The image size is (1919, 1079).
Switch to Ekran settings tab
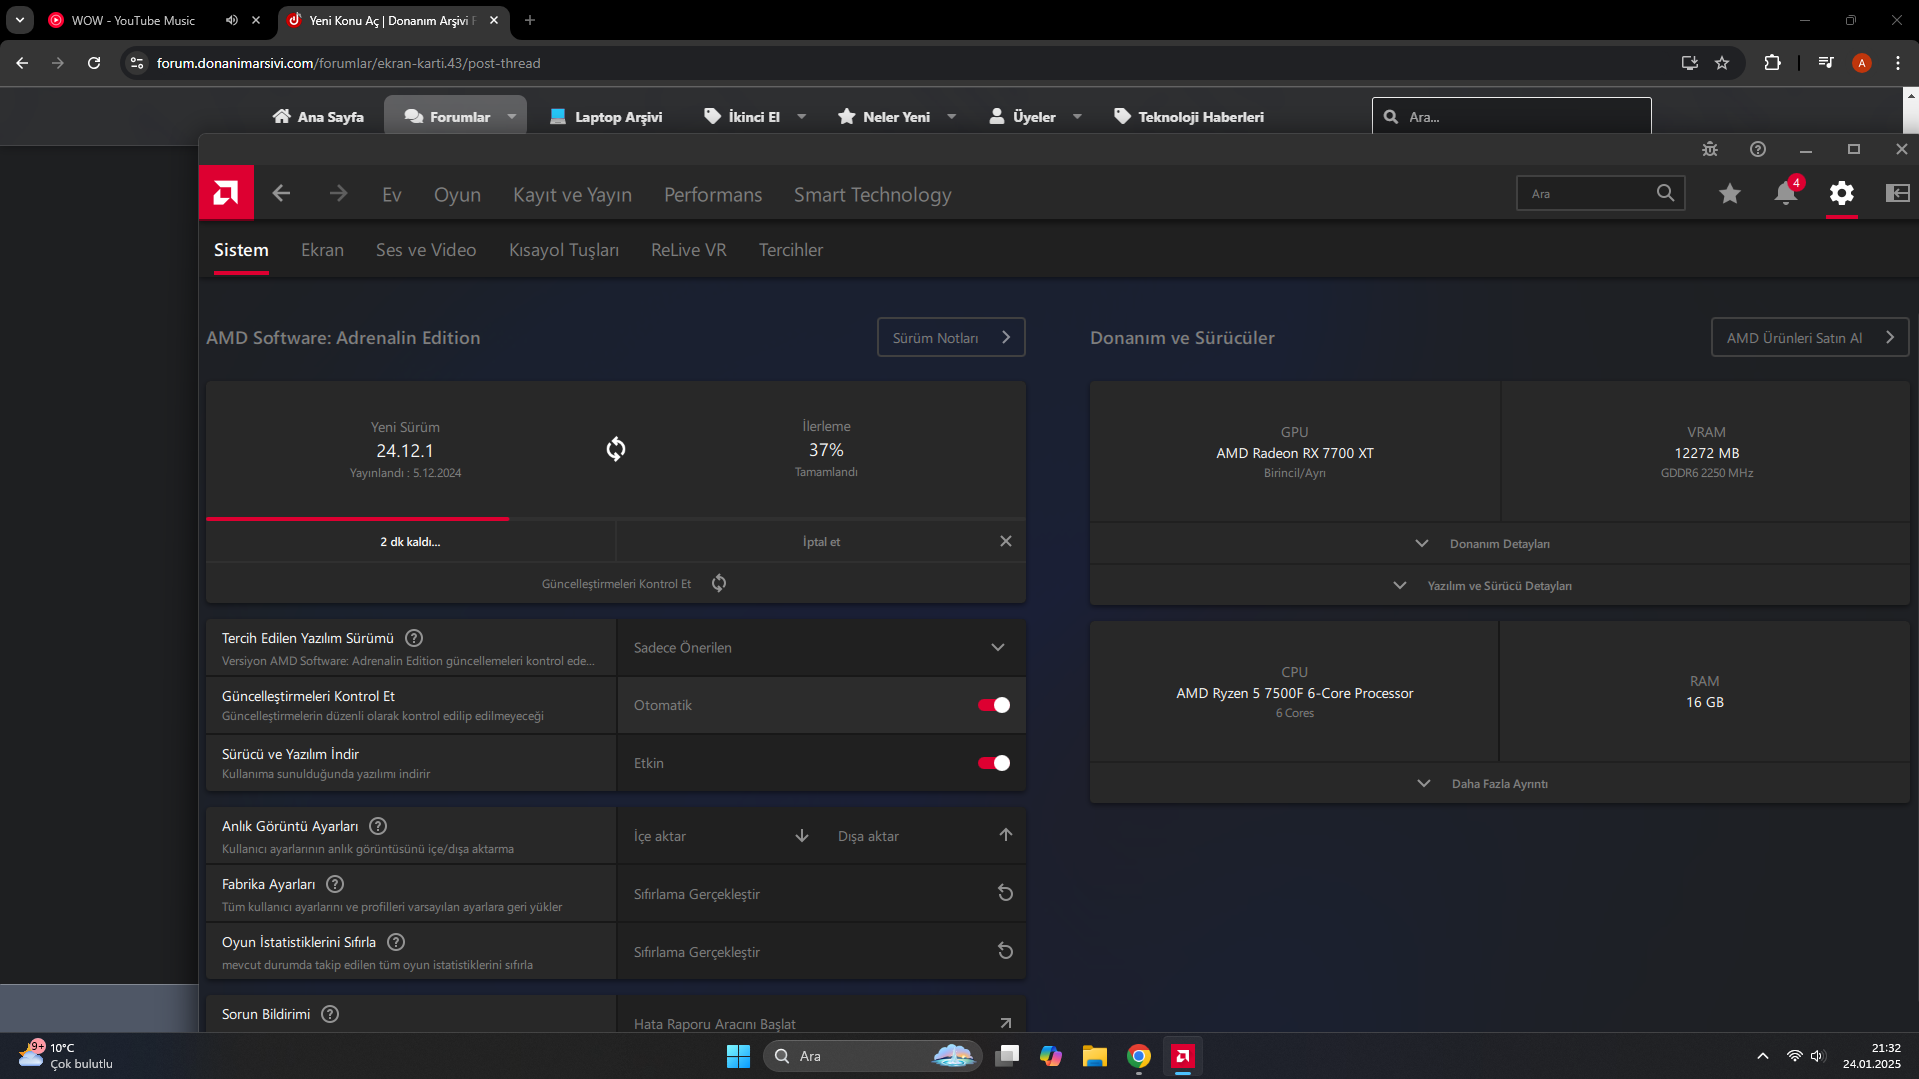[322, 250]
